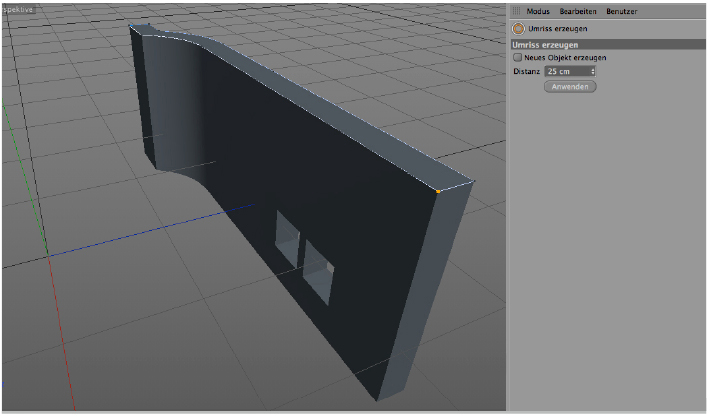Select the orange vertex on the wall corner
710x416 pixels.
click(438, 190)
